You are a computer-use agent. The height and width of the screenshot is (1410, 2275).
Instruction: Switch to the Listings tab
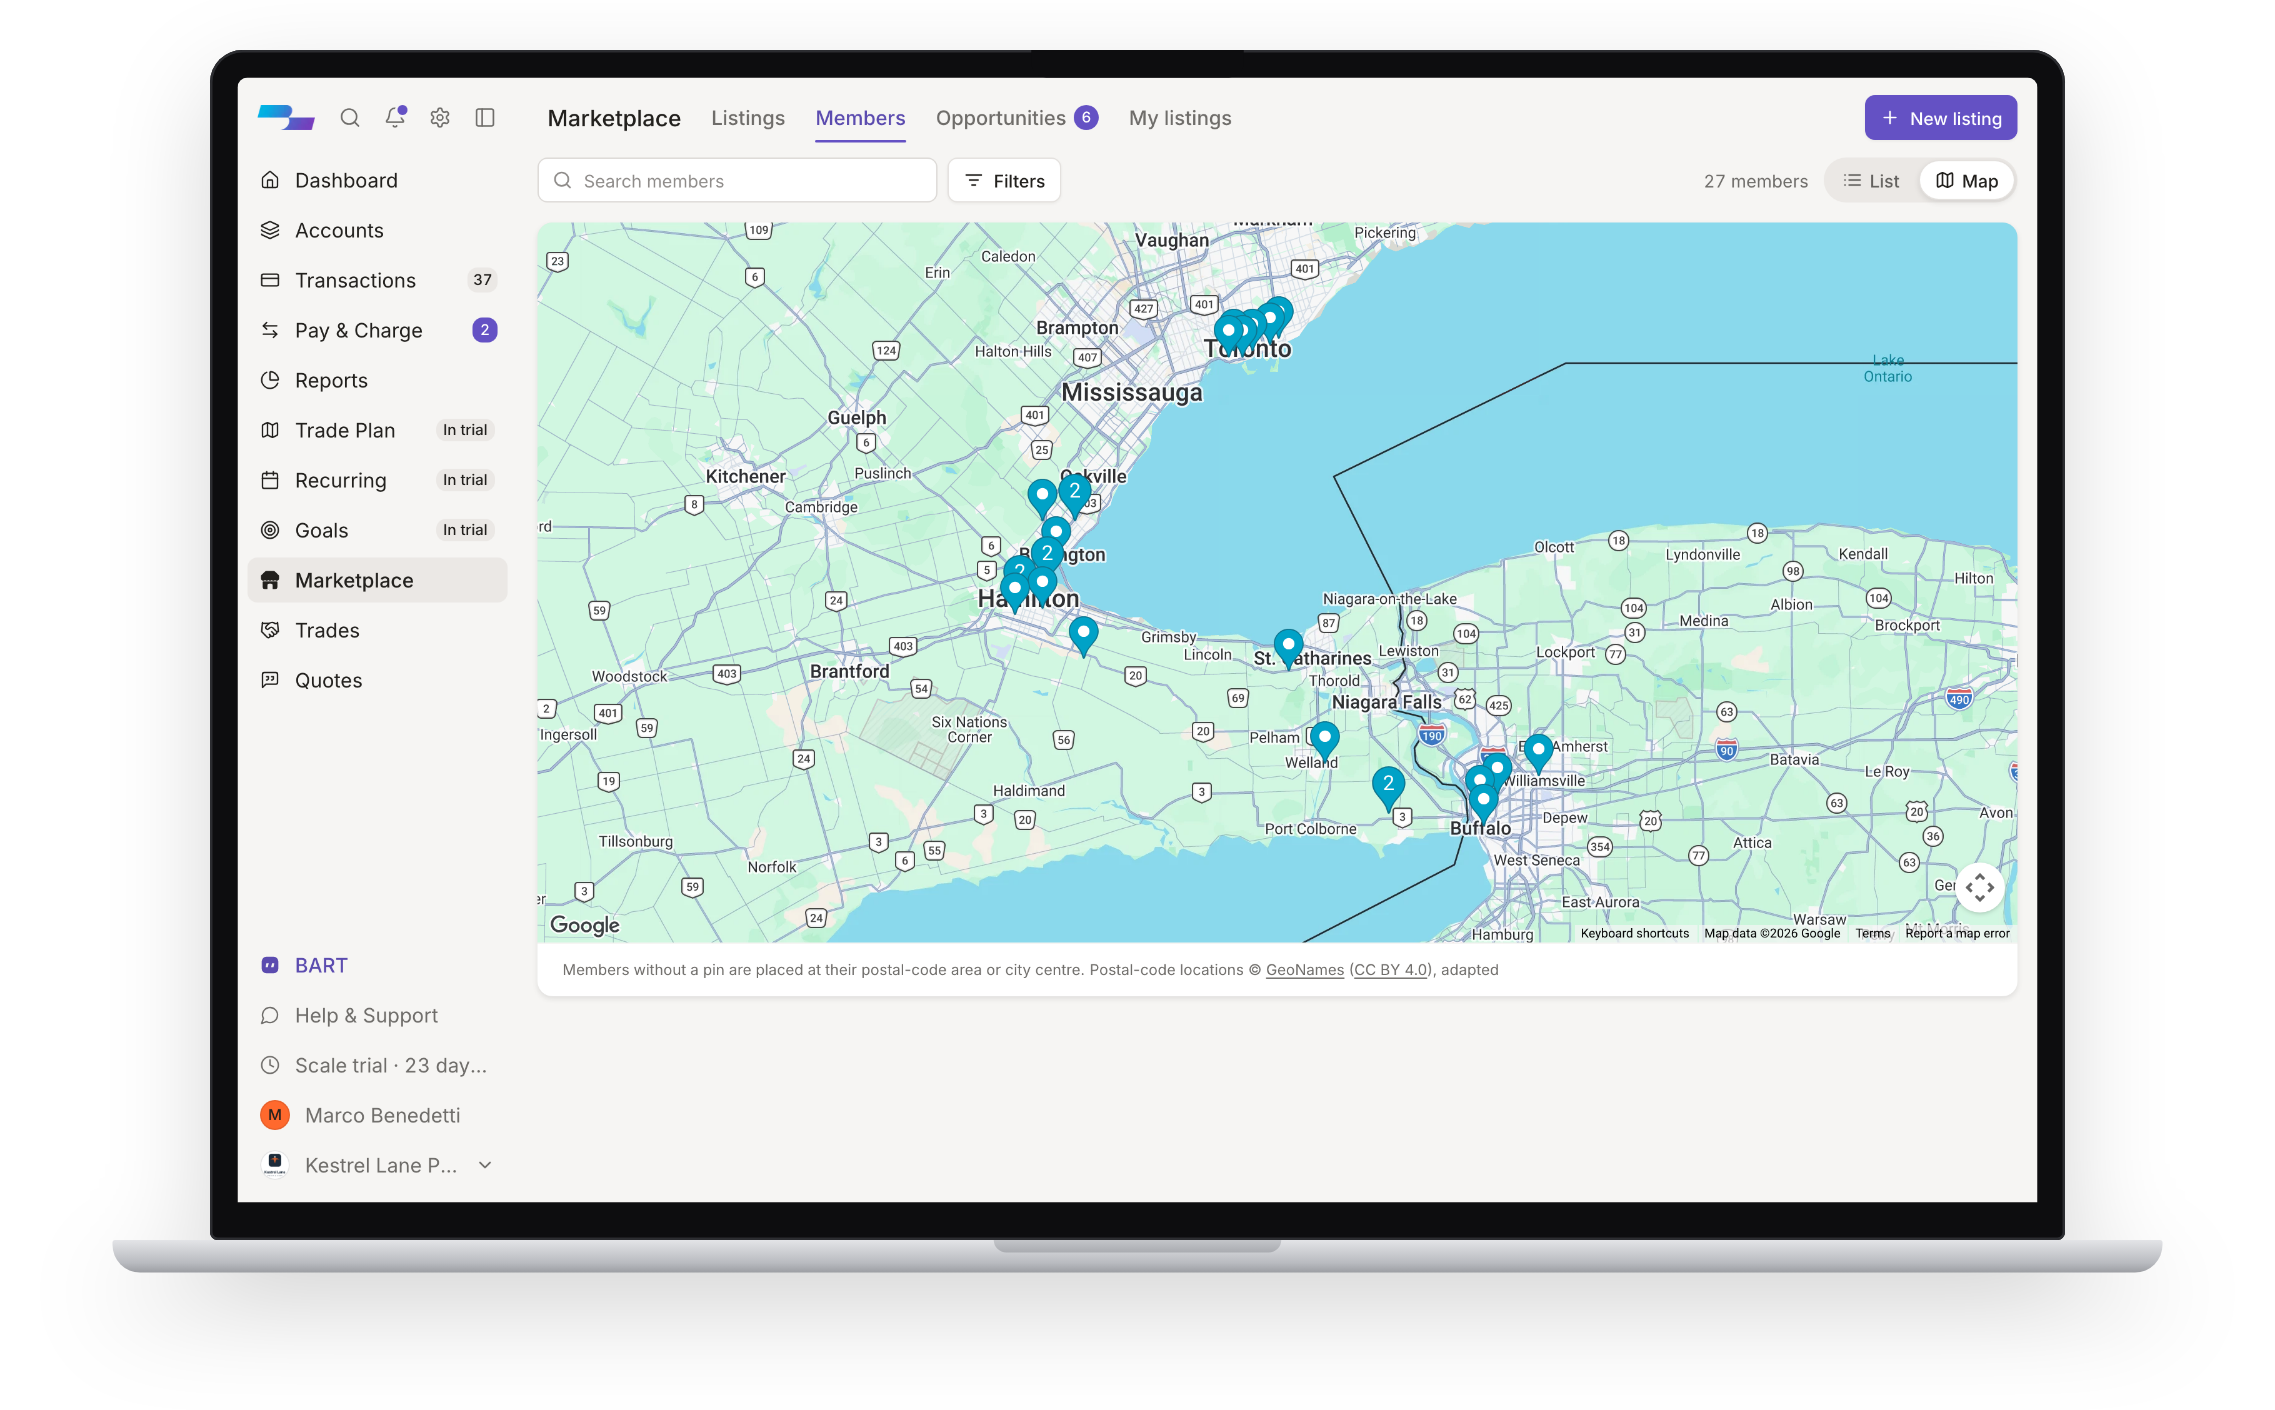(748, 118)
